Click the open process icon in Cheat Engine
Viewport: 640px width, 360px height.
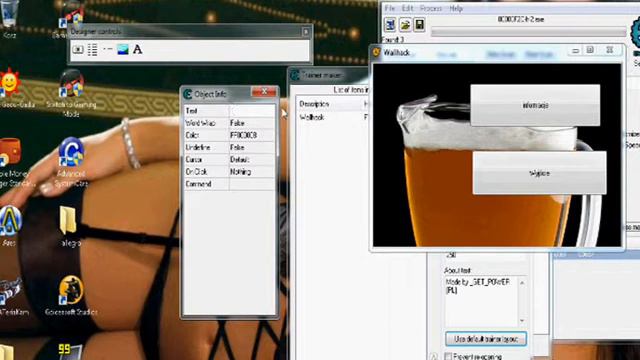coord(390,24)
